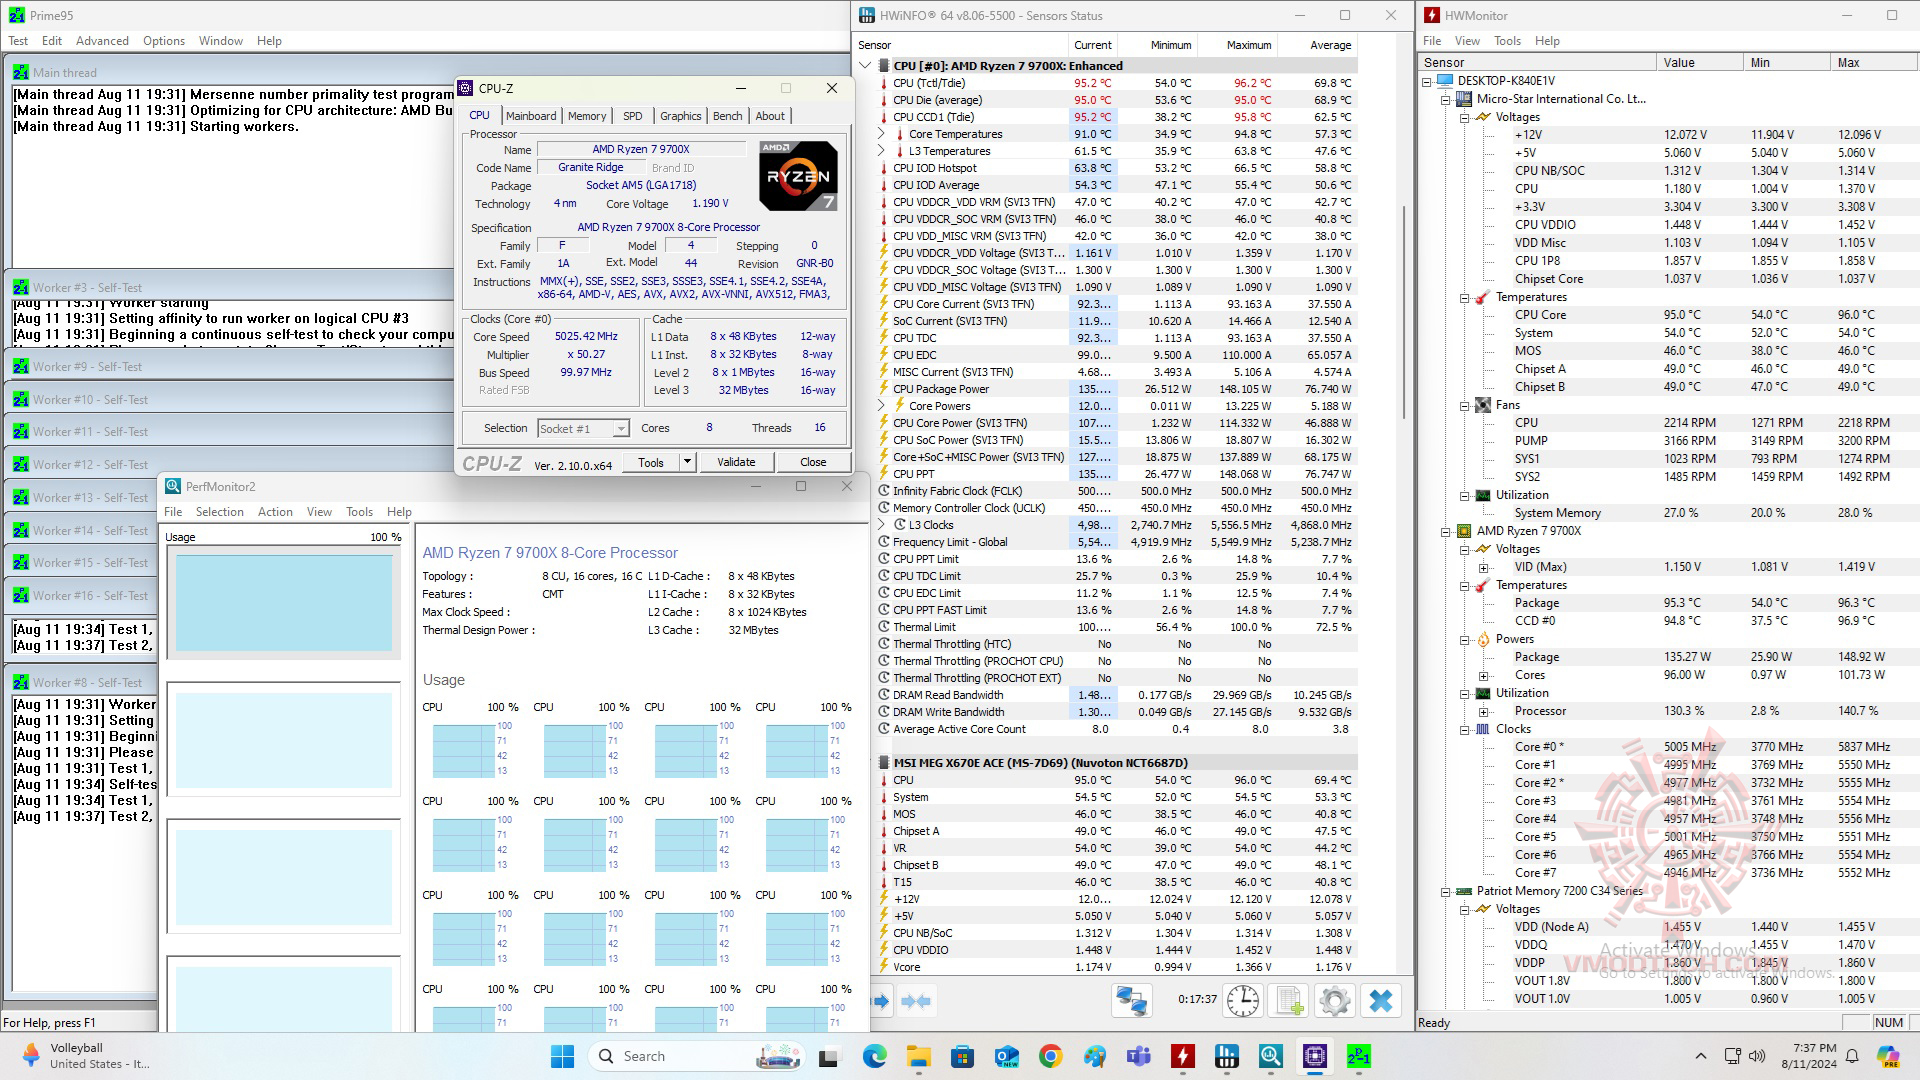Expand Core Temperatures in HWiNFO
The height and width of the screenshot is (1080, 1920).
tap(881, 134)
